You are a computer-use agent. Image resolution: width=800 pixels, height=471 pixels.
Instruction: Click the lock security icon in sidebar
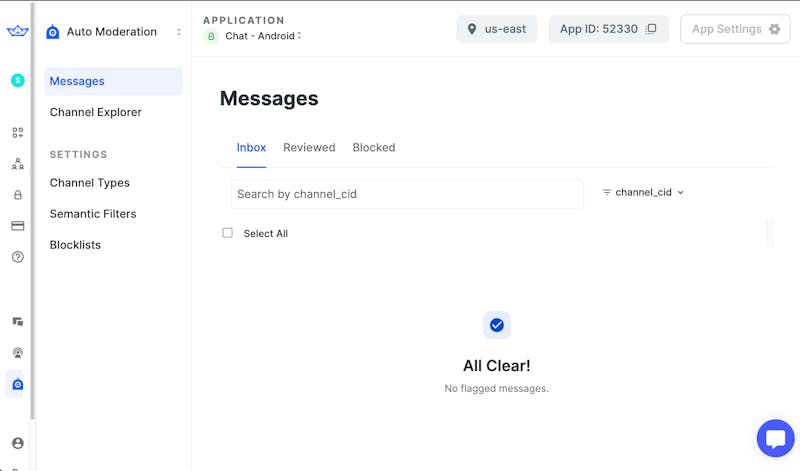pyautogui.click(x=17, y=195)
